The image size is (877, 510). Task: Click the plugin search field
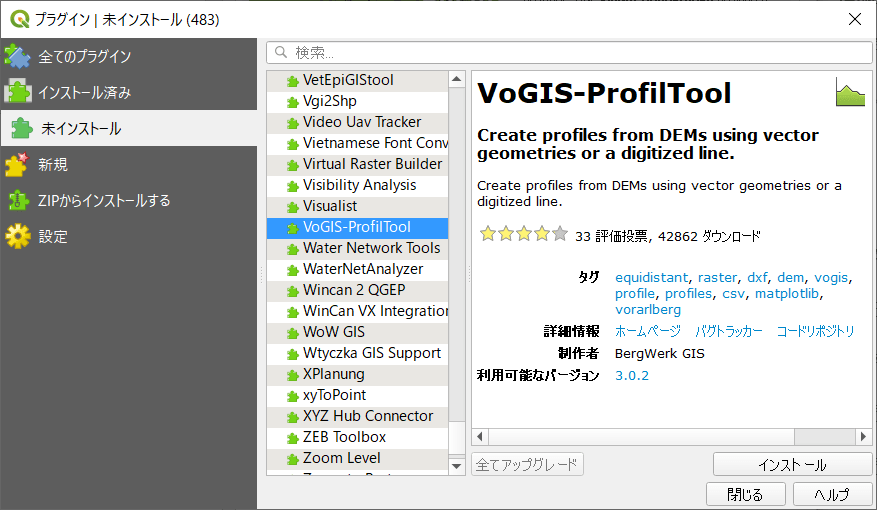click(569, 53)
